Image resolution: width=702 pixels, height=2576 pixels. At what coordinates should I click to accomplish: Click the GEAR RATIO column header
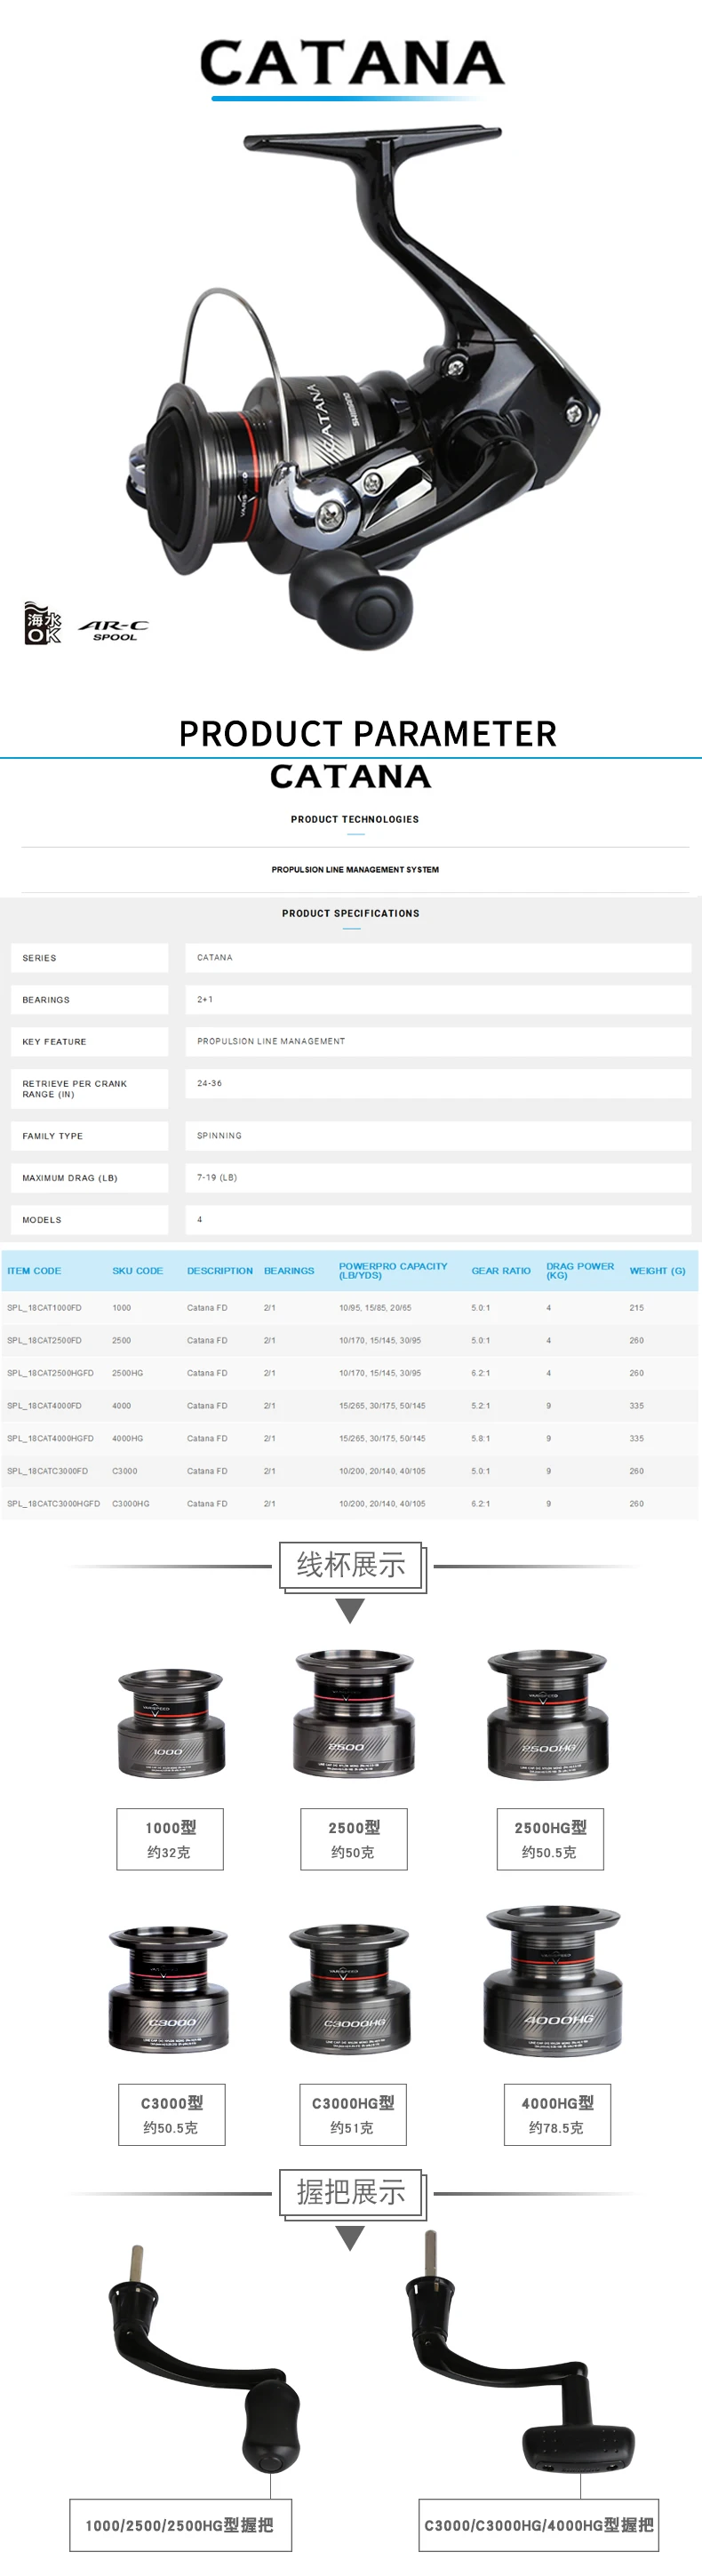click(501, 1271)
